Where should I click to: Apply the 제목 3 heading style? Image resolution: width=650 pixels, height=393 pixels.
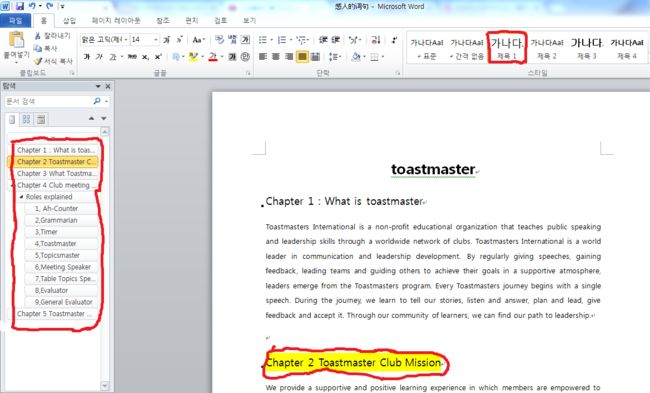pos(587,48)
